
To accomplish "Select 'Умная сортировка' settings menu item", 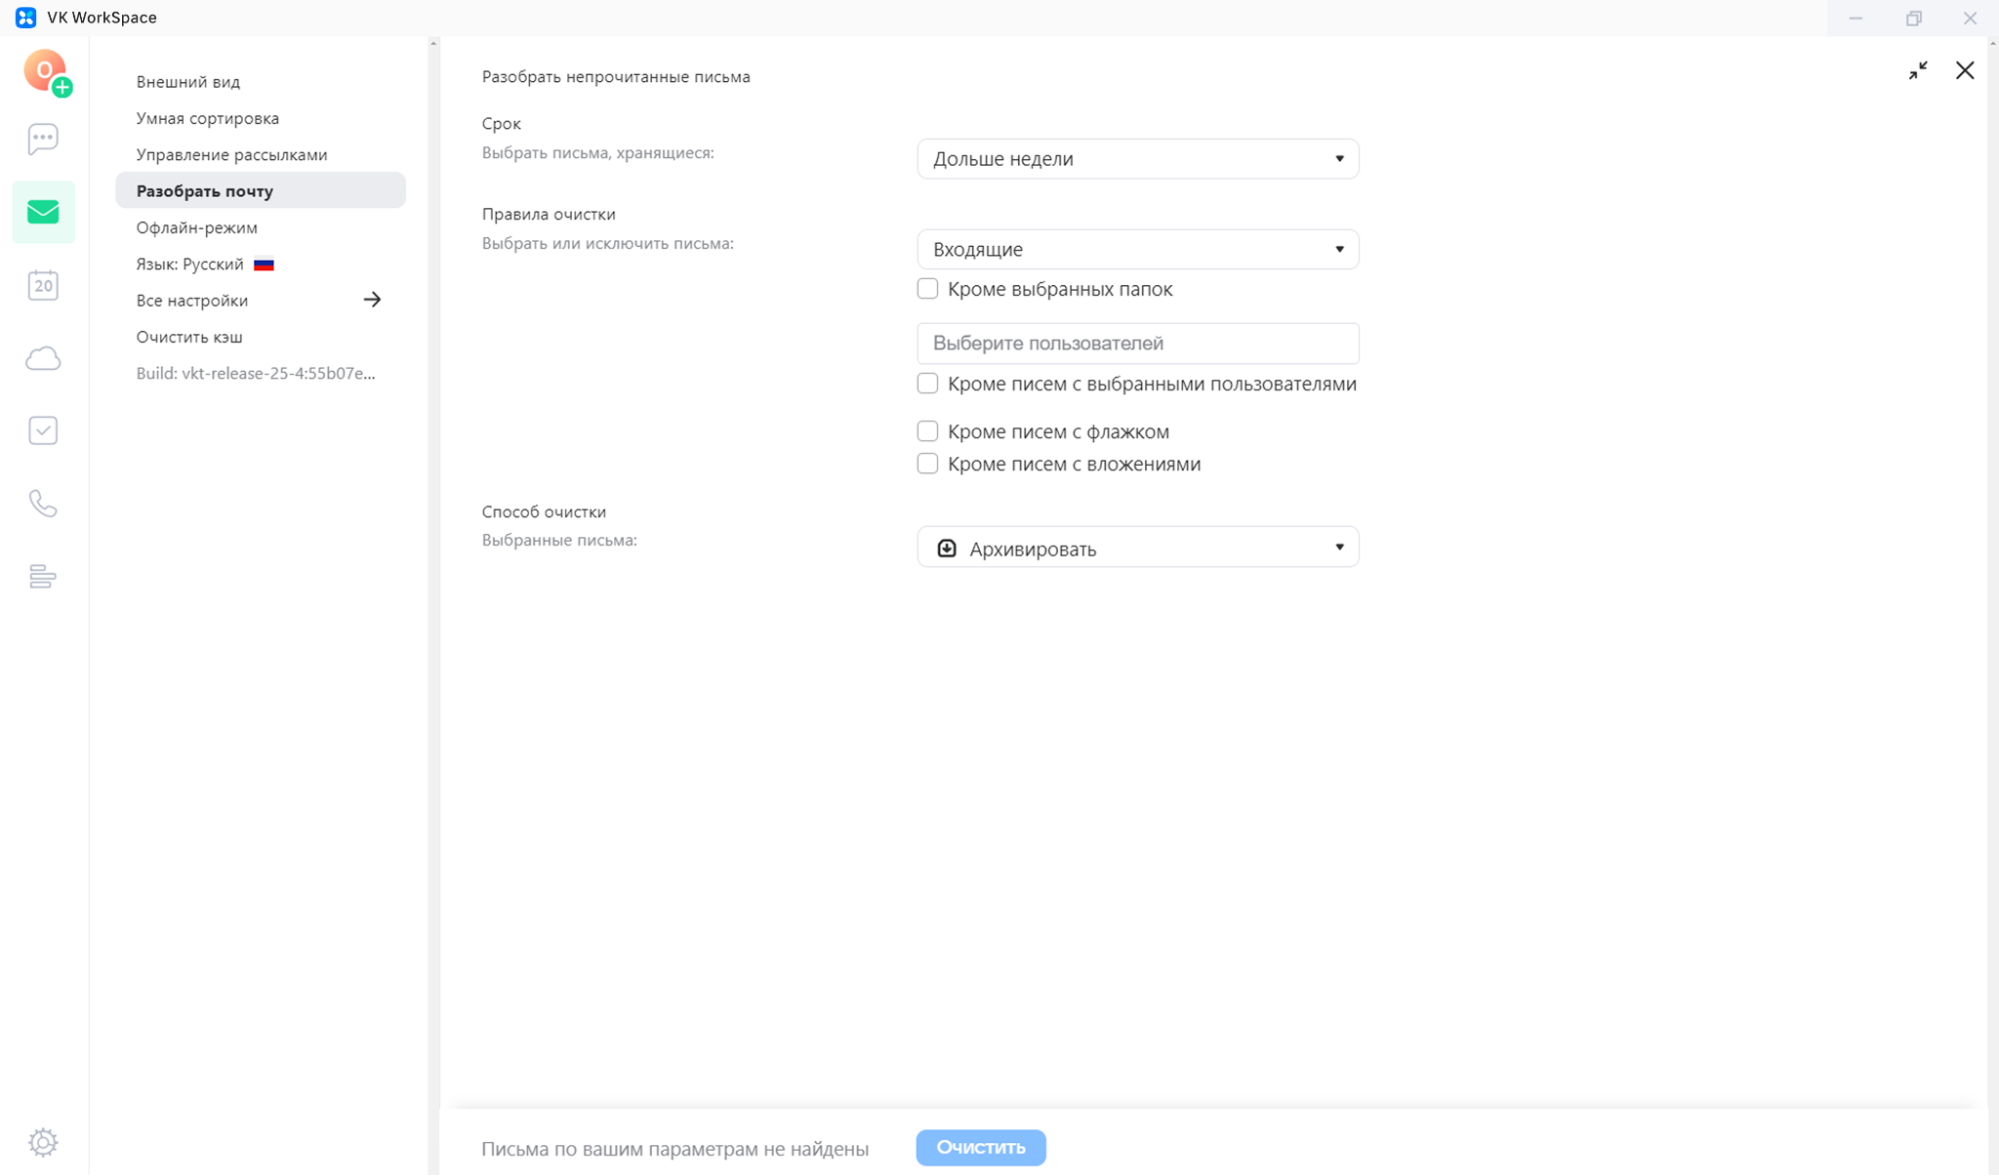I will 207,118.
